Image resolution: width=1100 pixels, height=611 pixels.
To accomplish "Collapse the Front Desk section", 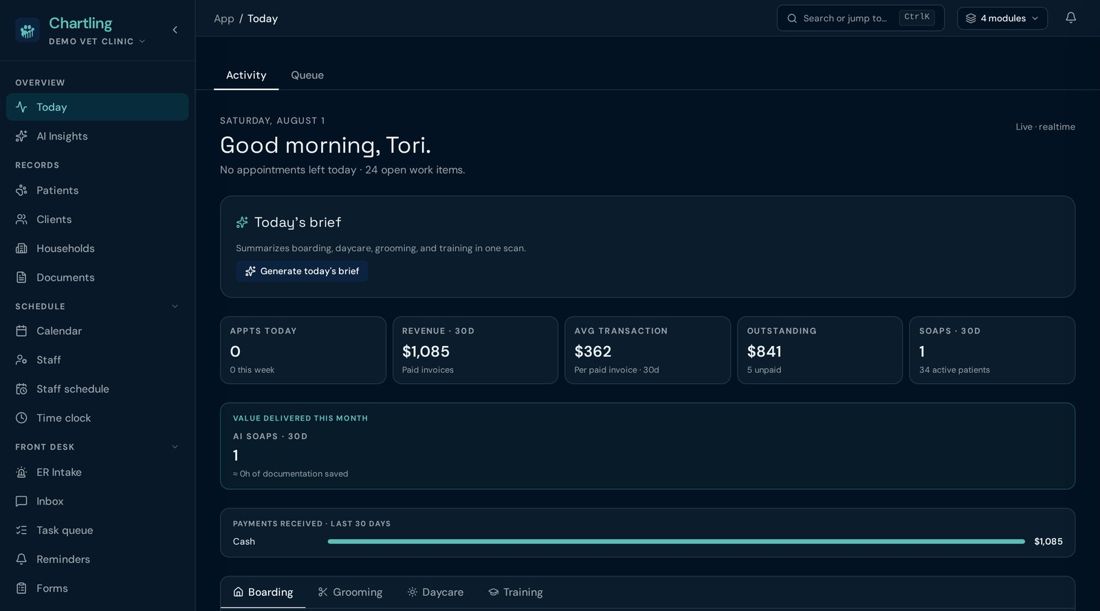I will tap(175, 447).
